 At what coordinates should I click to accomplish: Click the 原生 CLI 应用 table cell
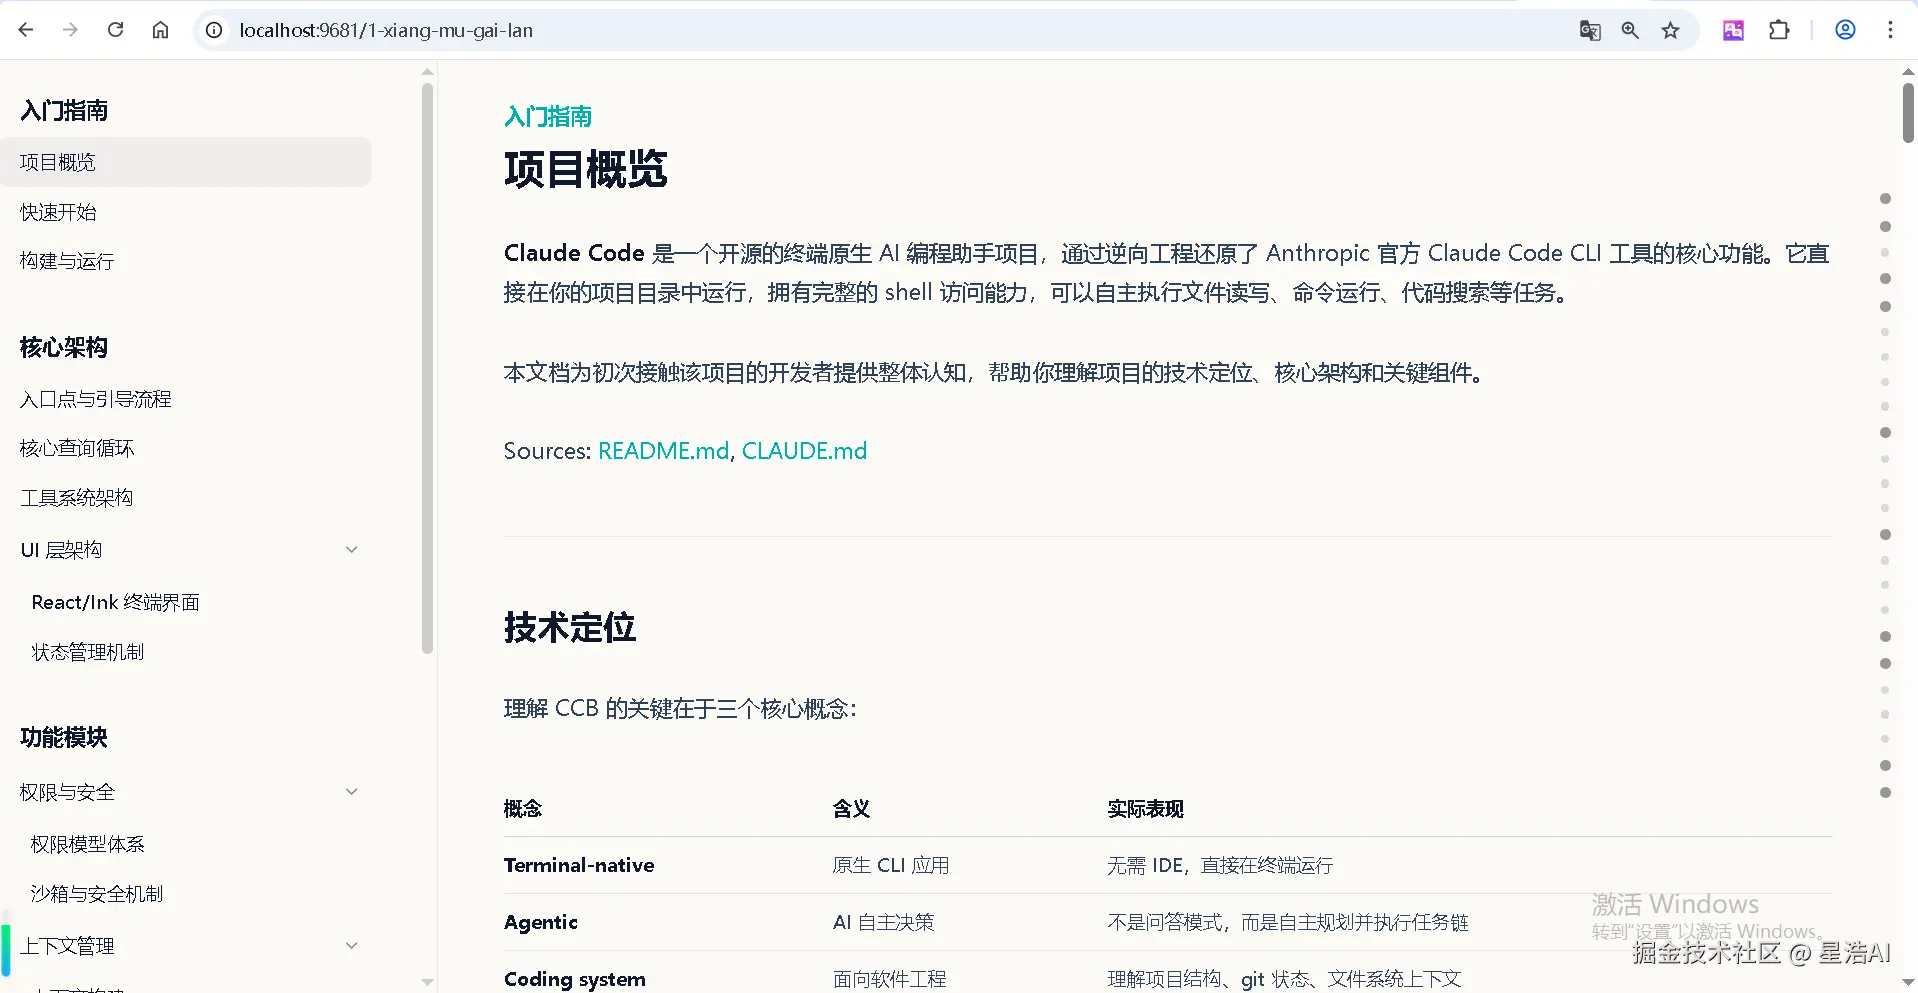point(891,865)
